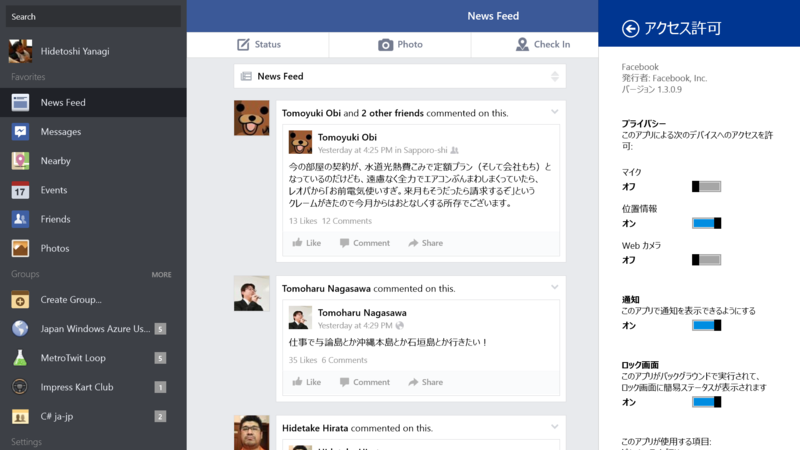Like Tomoharu Nagasawa's post
The width and height of the screenshot is (800, 450).
coord(307,382)
